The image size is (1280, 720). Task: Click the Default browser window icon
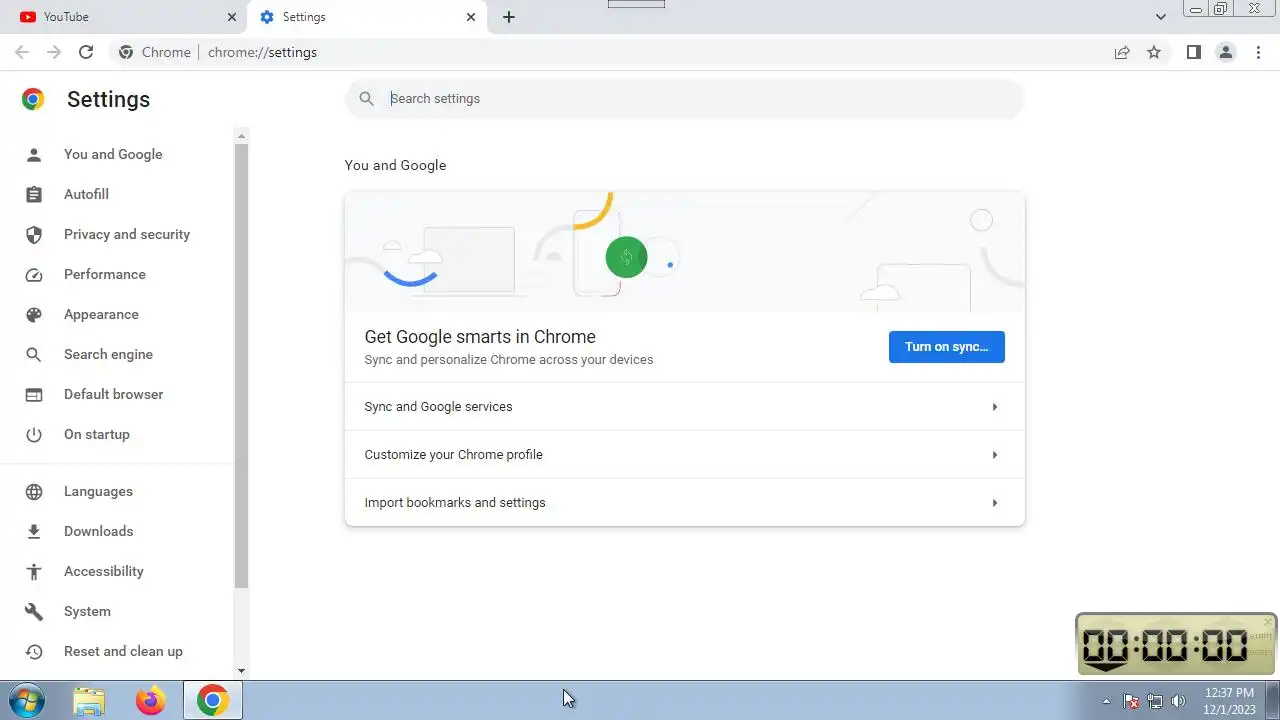(34, 394)
